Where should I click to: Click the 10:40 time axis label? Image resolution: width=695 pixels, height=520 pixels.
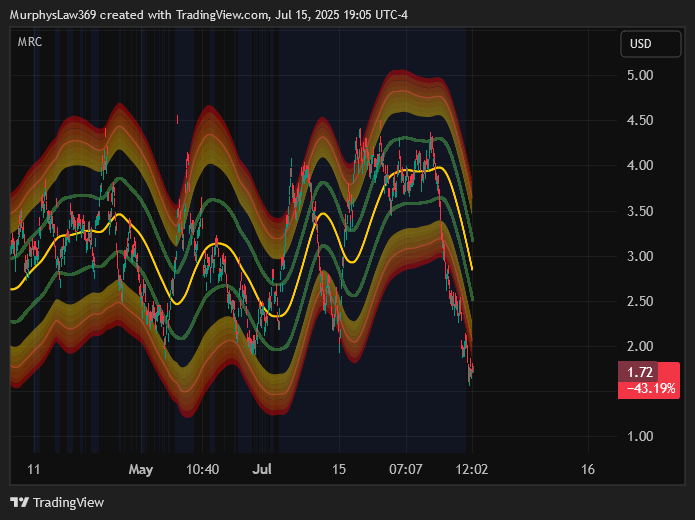[x=202, y=469]
